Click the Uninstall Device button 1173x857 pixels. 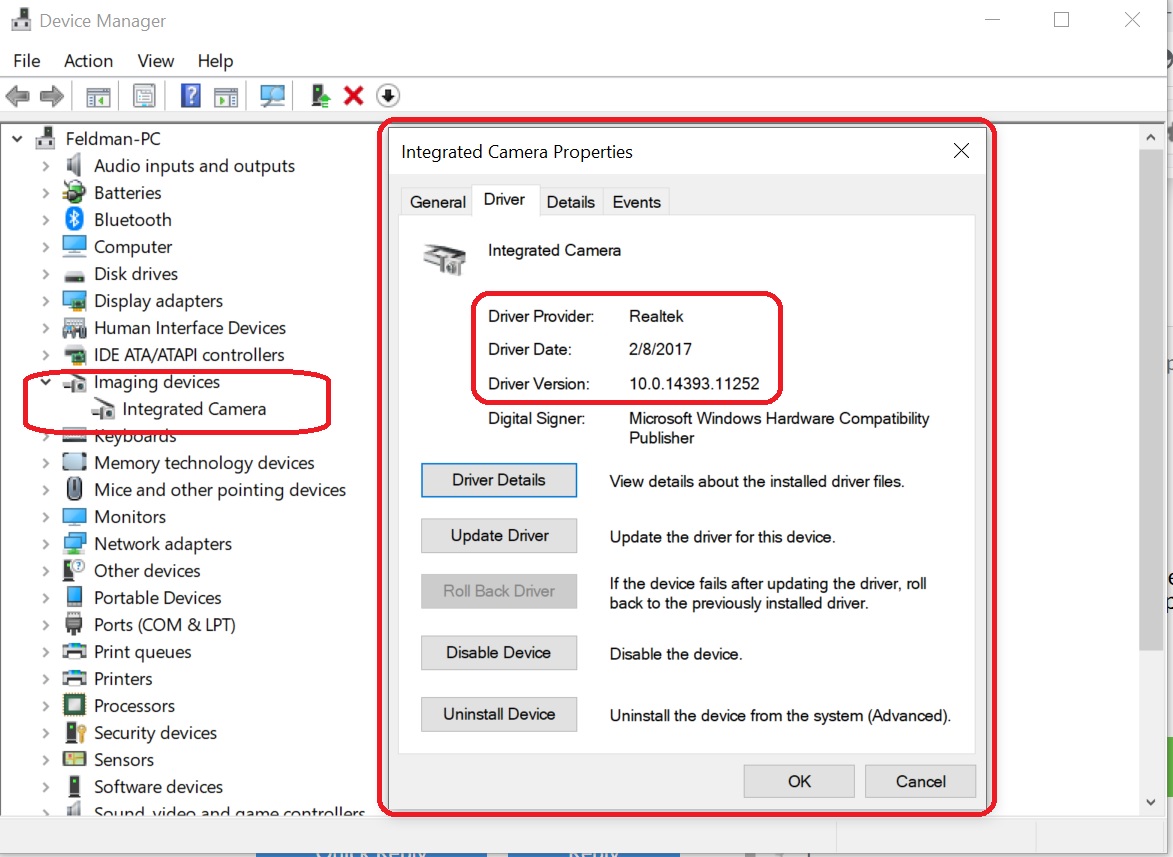click(x=498, y=714)
